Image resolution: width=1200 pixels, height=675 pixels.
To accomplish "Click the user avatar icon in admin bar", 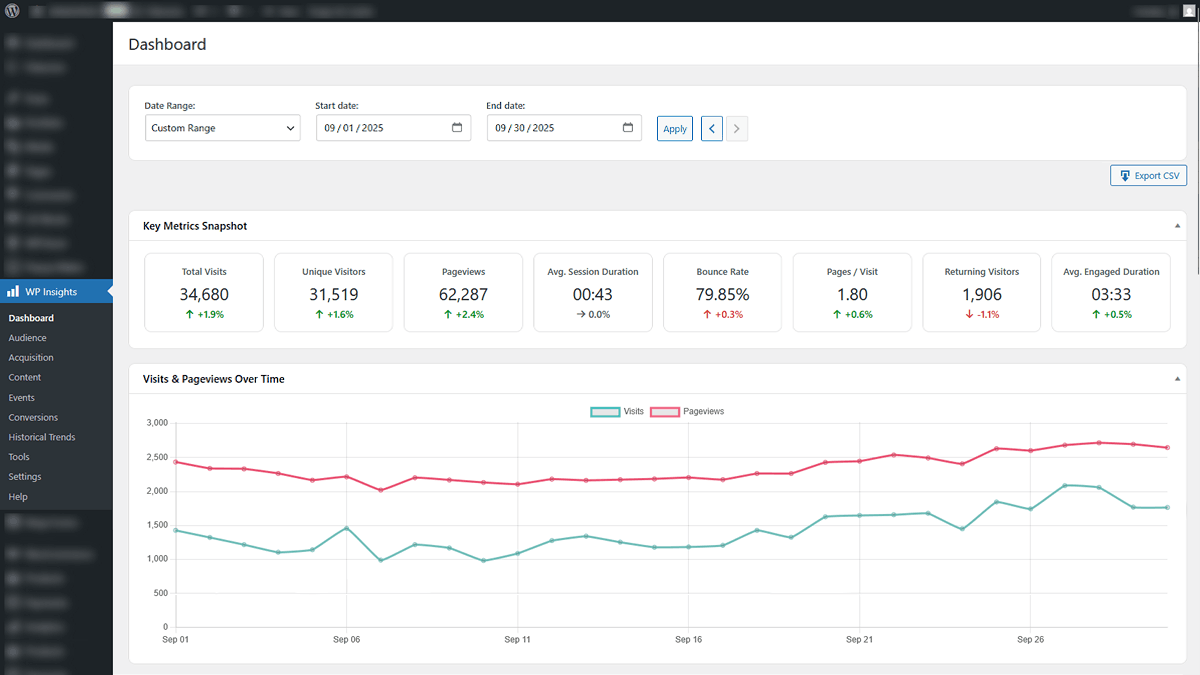I will (1189, 10).
